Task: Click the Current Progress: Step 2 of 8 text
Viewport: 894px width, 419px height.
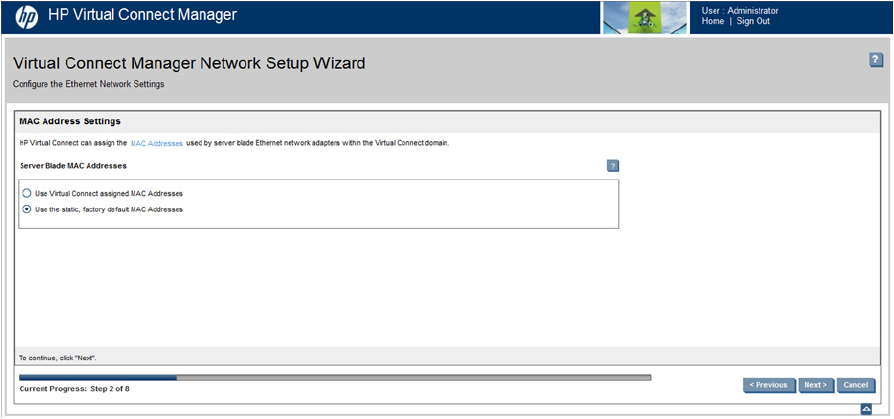Action: (x=74, y=388)
